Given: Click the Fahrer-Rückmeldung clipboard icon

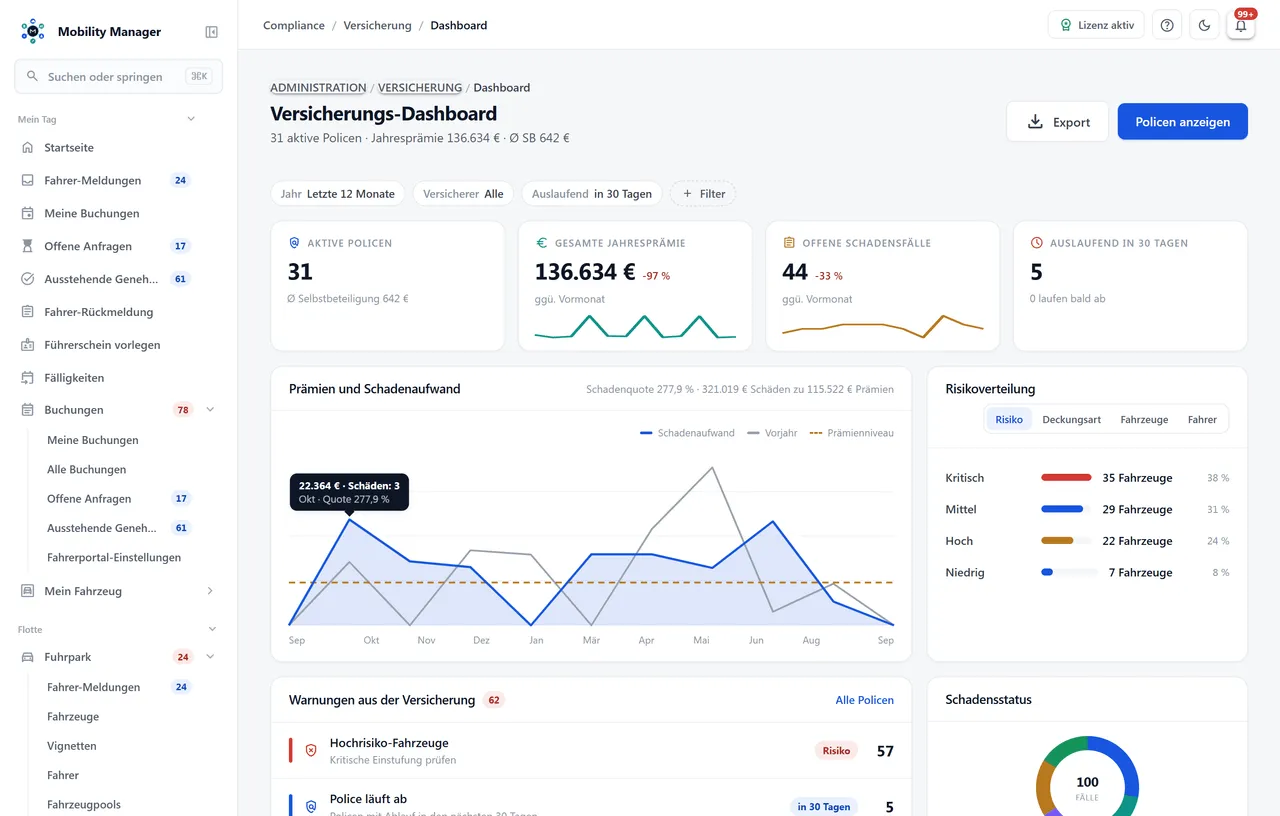Looking at the screenshot, I should (28, 312).
